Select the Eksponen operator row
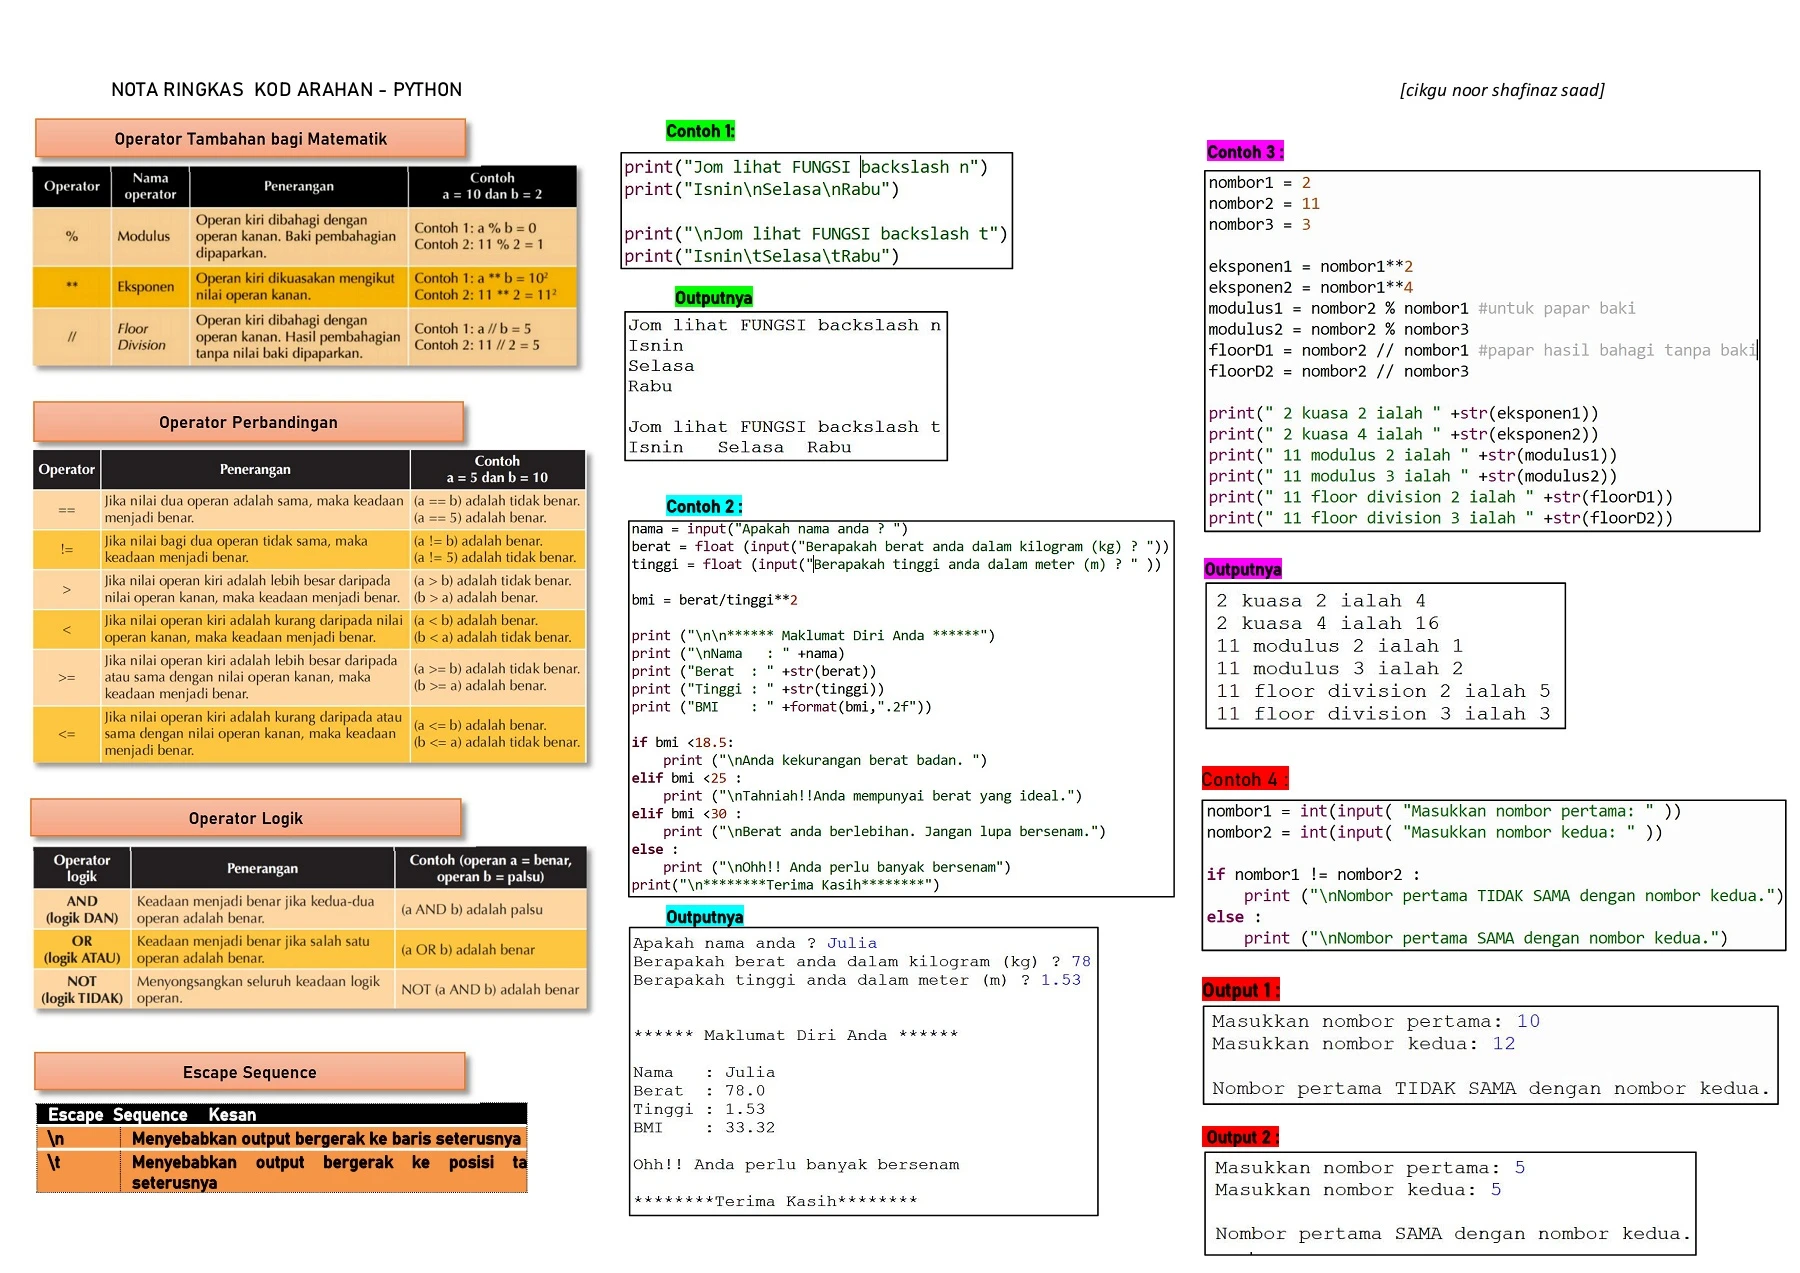The image size is (1800, 1273). coord(305,286)
